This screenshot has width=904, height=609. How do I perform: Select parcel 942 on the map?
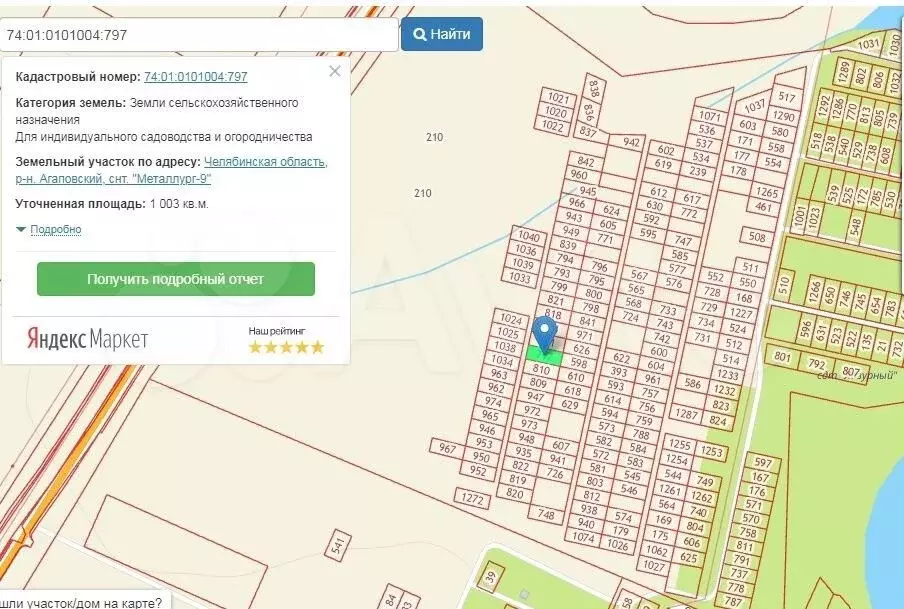pos(631,143)
